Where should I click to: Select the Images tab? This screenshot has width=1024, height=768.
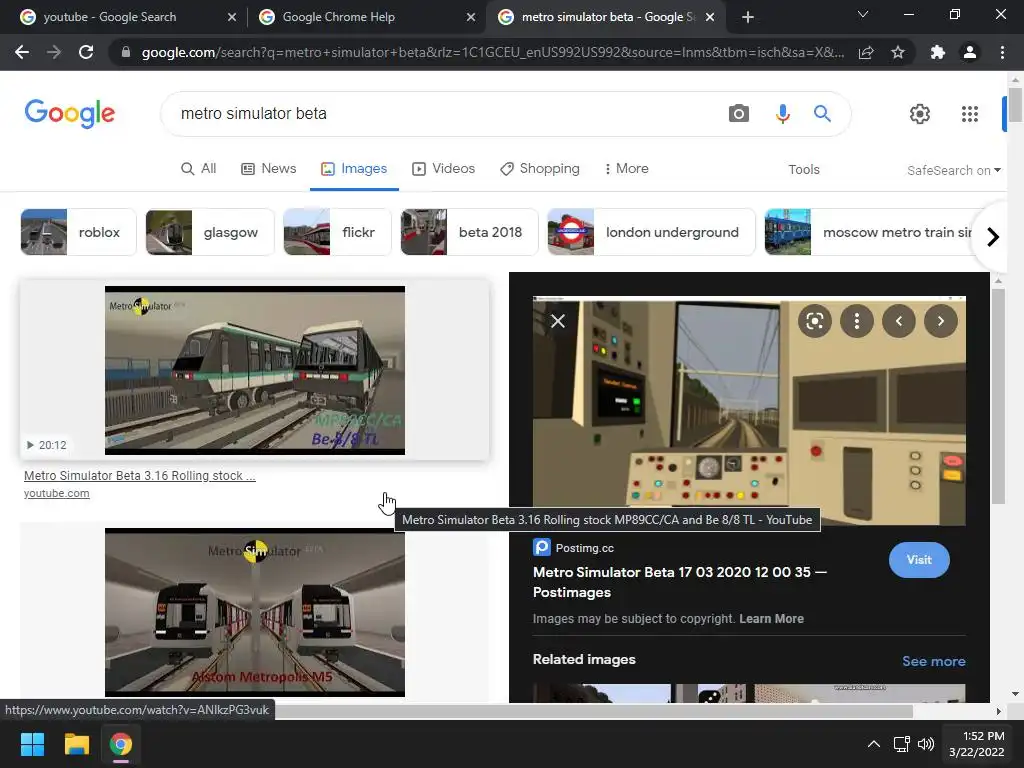[x=354, y=168]
